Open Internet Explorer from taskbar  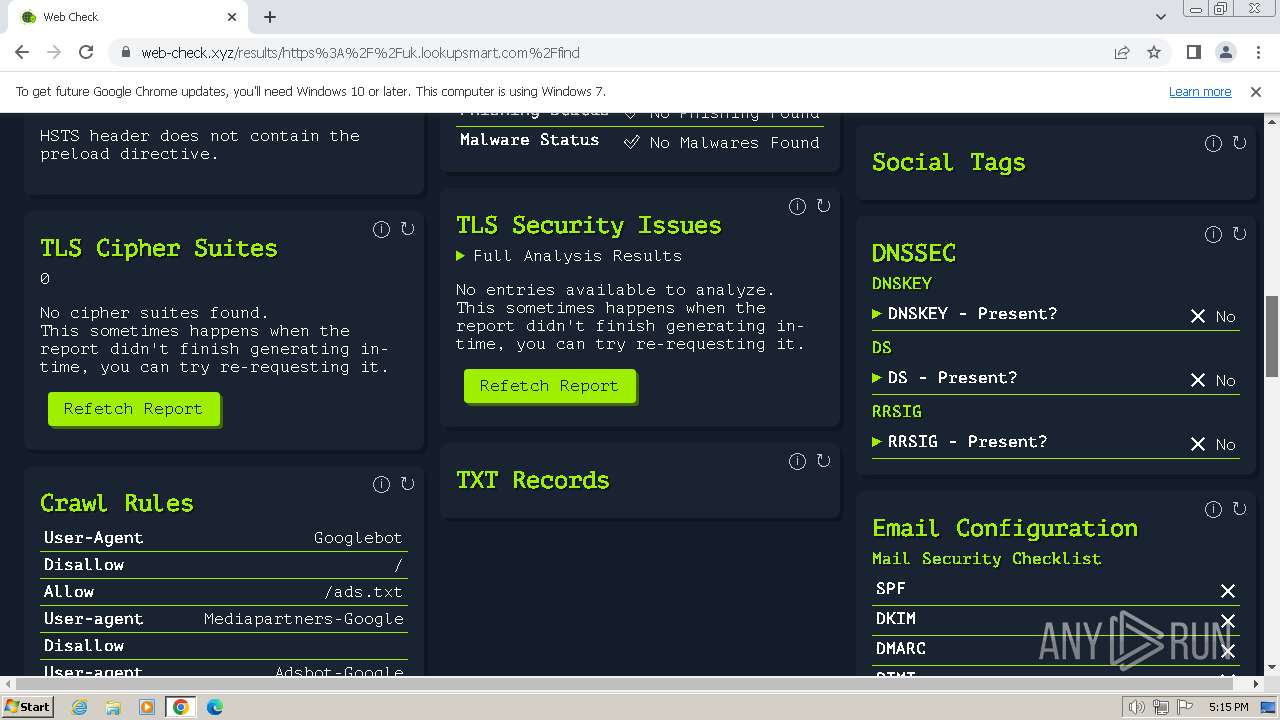coord(80,707)
